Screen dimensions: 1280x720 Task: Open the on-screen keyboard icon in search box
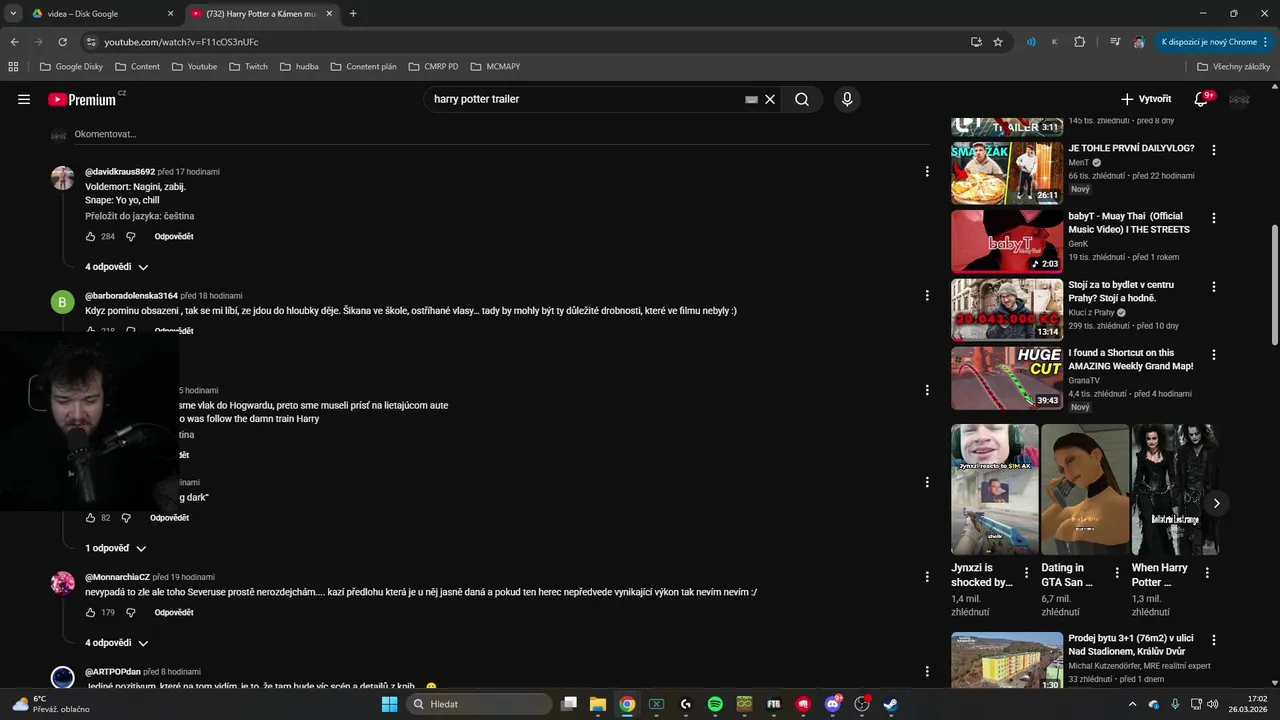[751, 99]
